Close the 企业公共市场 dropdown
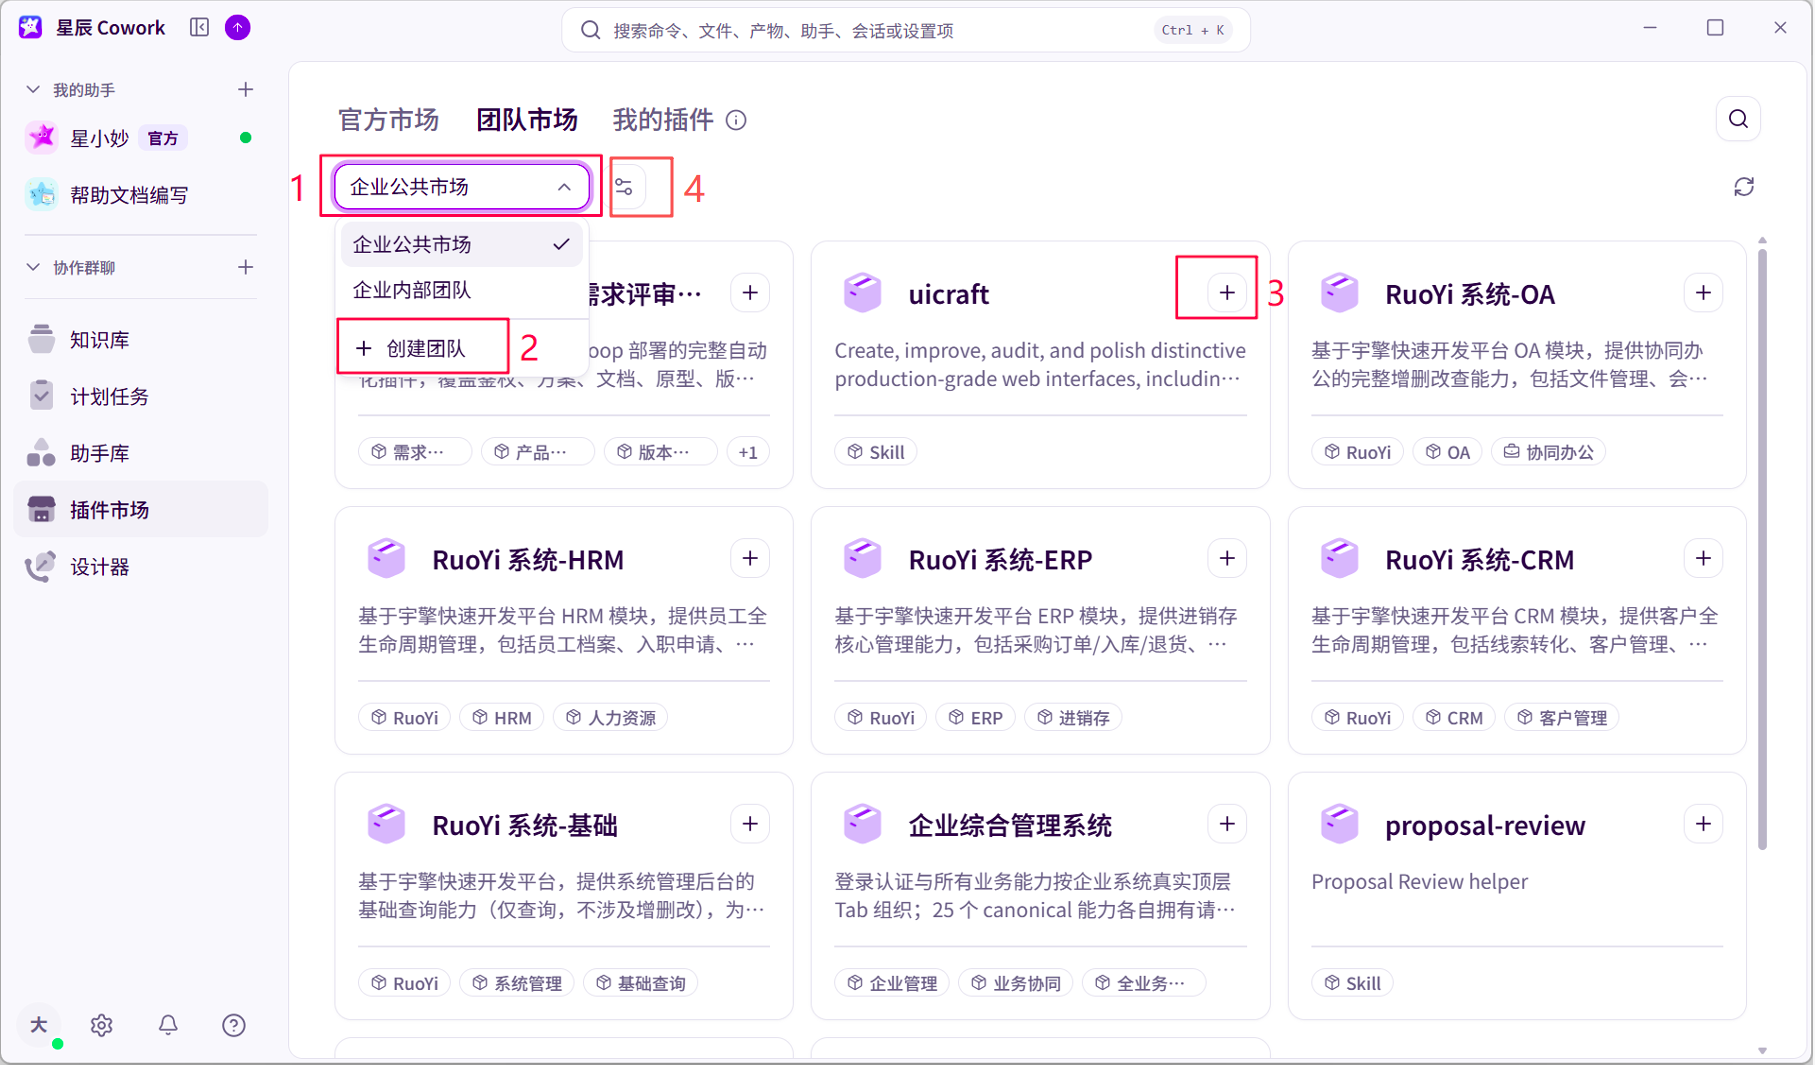Image resolution: width=1815 pixels, height=1065 pixels. (x=461, y=187)
